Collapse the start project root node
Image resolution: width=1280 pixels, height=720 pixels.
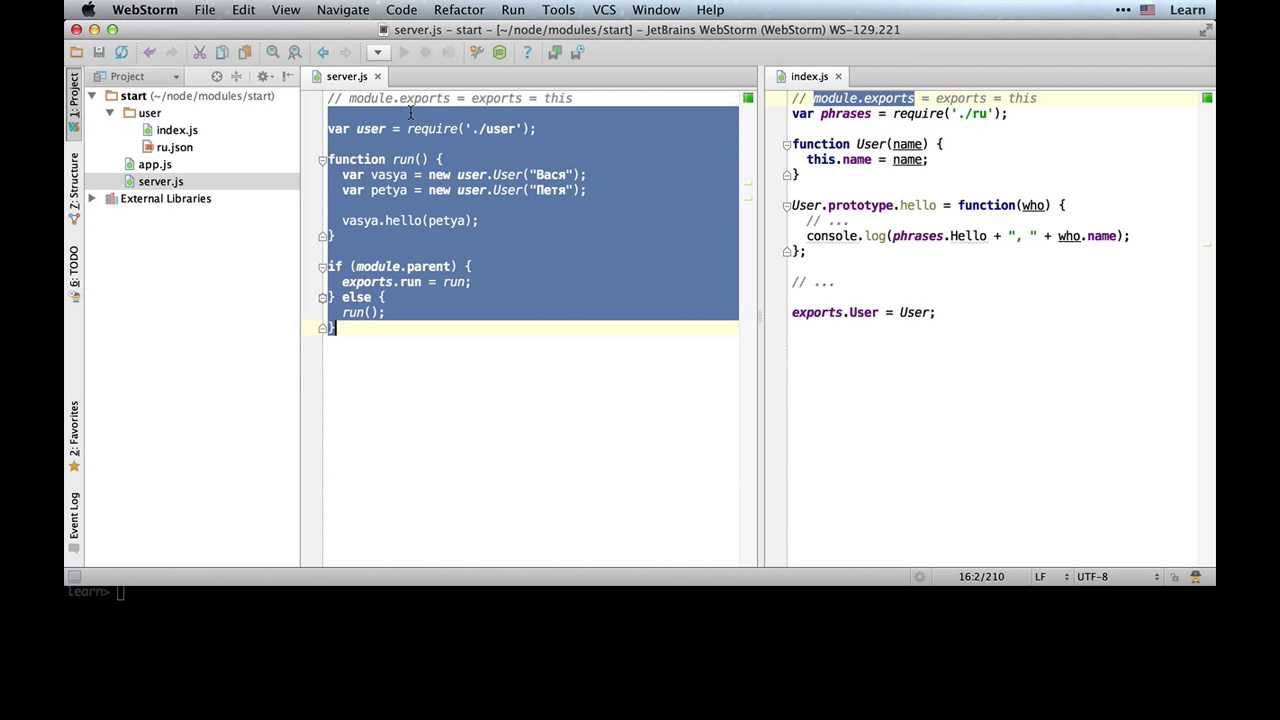tap(92, 96)
